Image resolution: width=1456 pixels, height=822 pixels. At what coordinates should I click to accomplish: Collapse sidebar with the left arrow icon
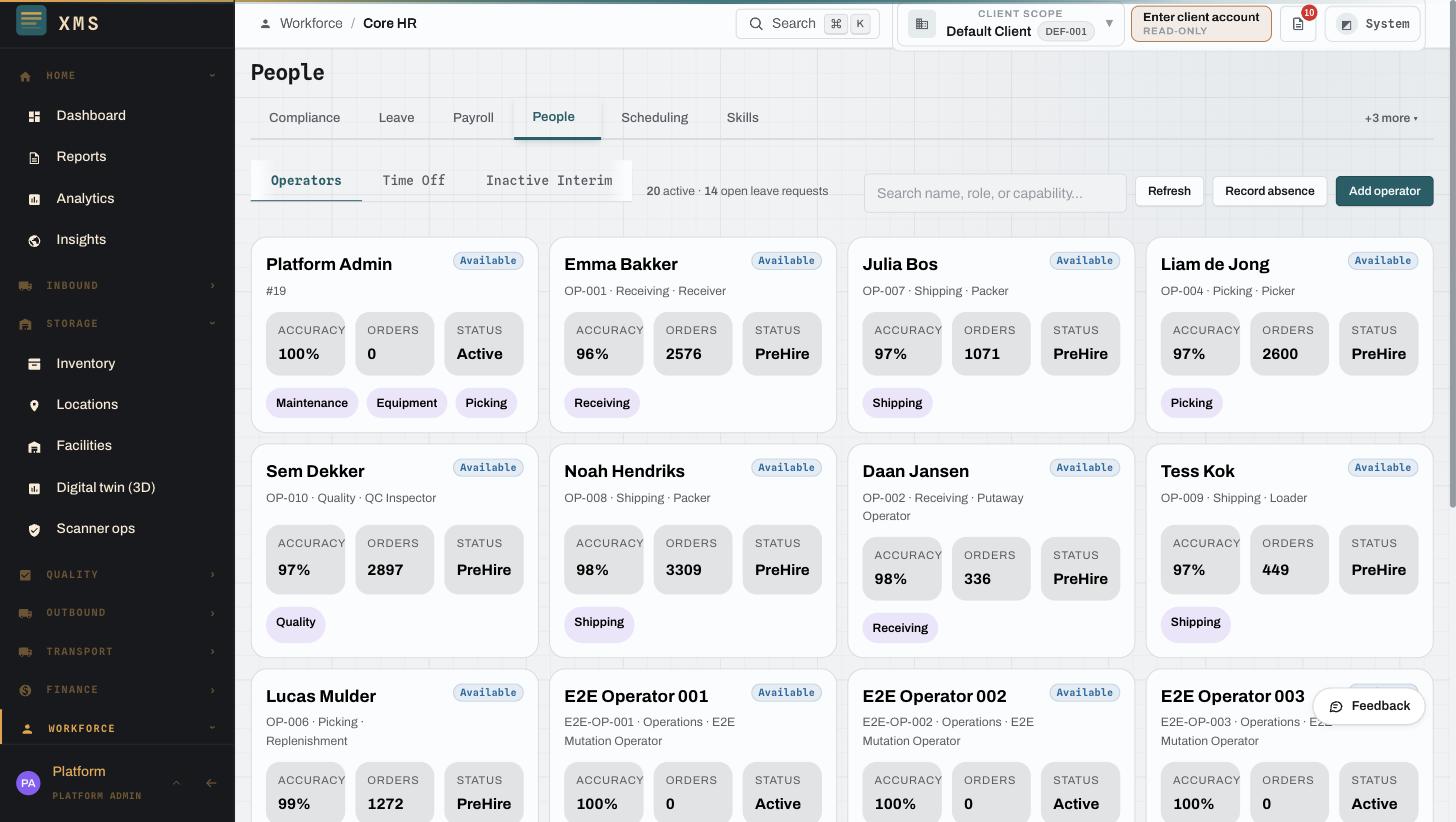211,783
